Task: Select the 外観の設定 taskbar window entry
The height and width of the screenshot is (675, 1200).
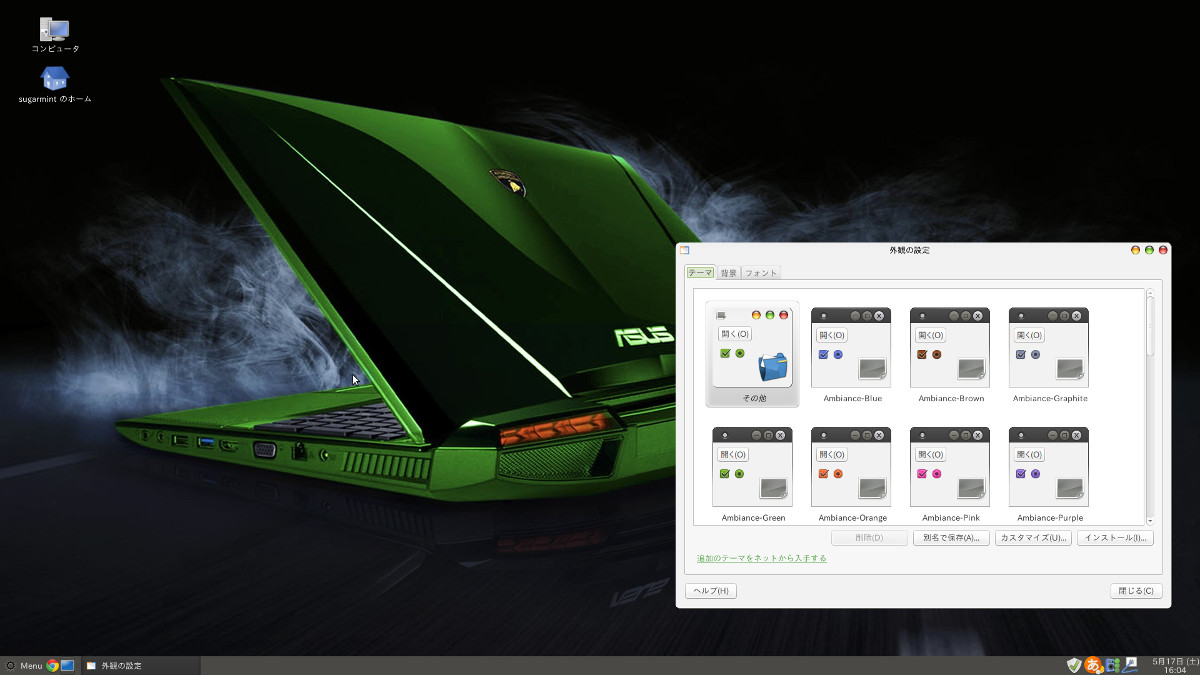Action: [x=140, y=665]
